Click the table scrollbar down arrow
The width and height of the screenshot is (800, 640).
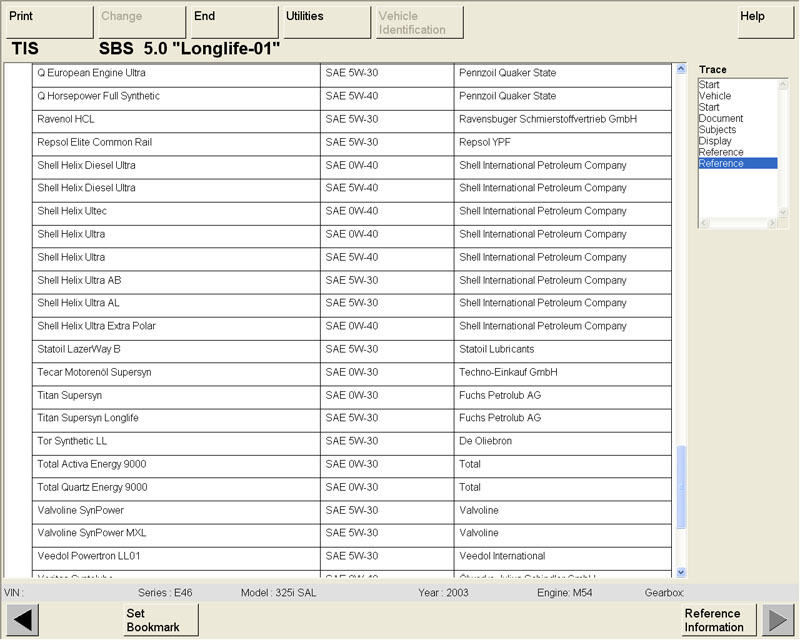681,572
